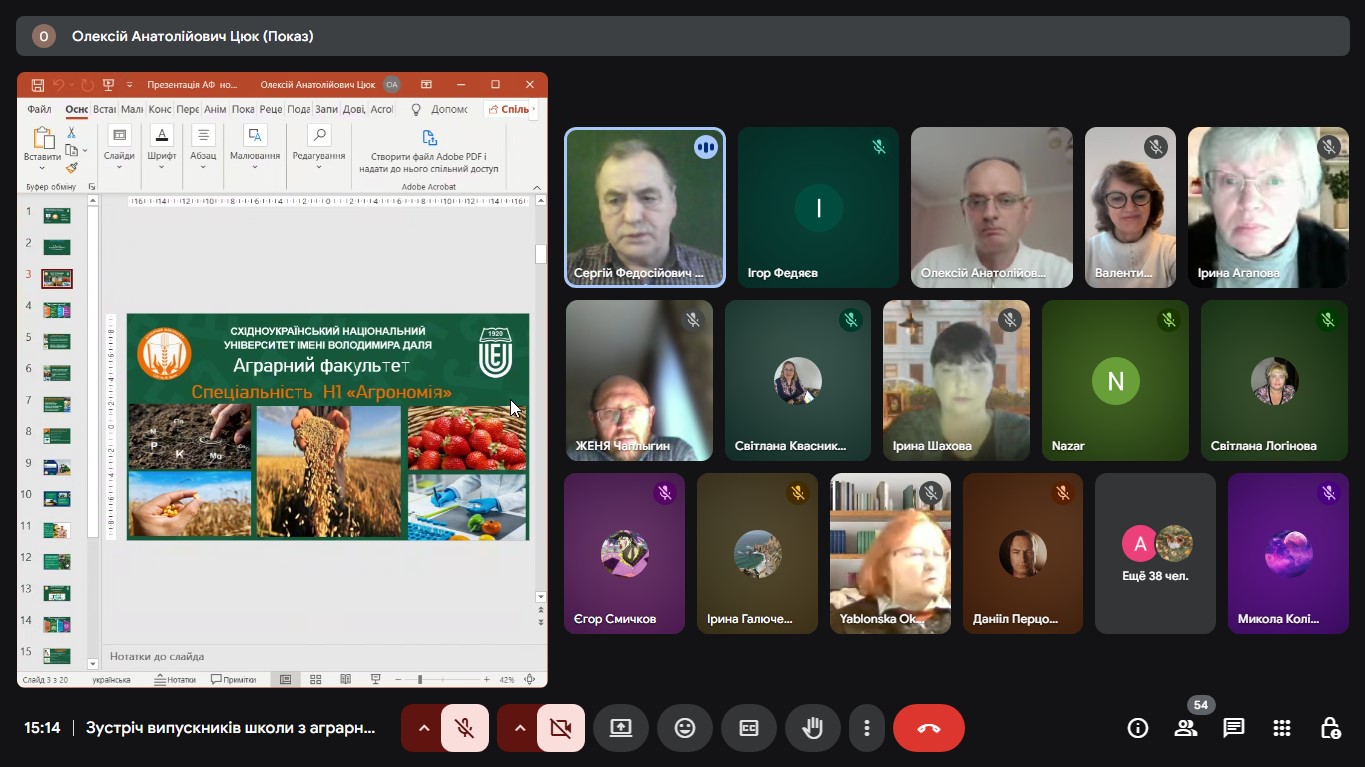
Task: Open the three-dot more options menu
Action: [x=867, y=728]
